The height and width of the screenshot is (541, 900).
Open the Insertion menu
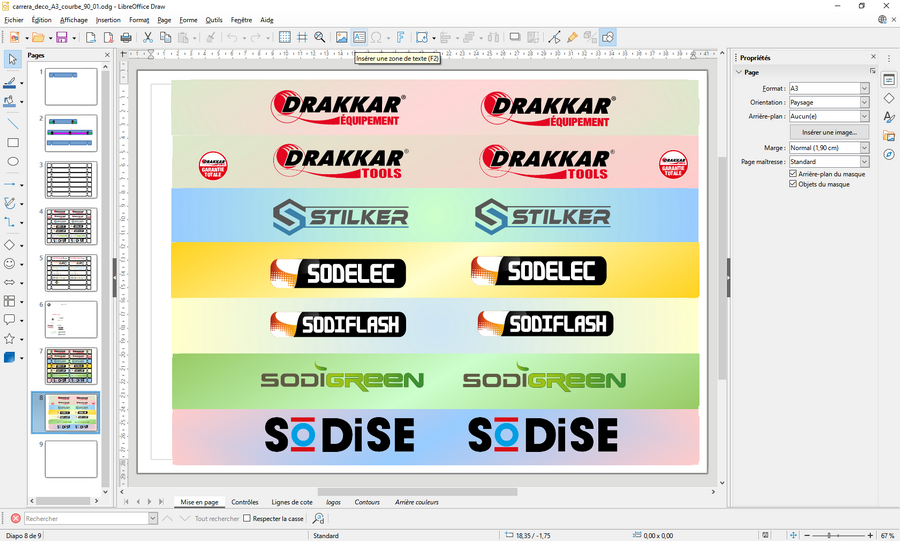[x=108, y=20]
